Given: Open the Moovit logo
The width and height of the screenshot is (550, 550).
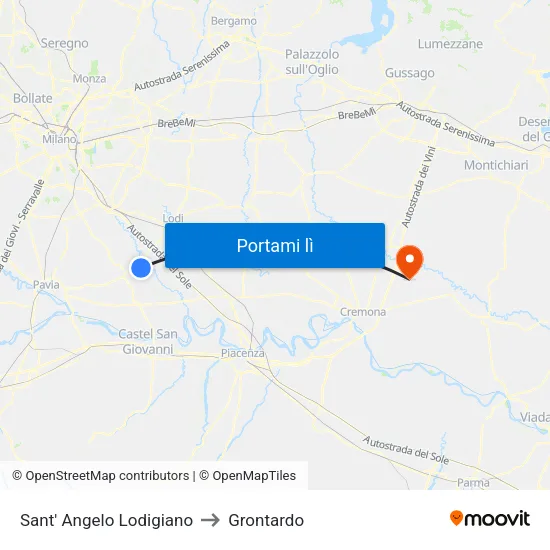Looking at the screenshot, I should point(490,519).
